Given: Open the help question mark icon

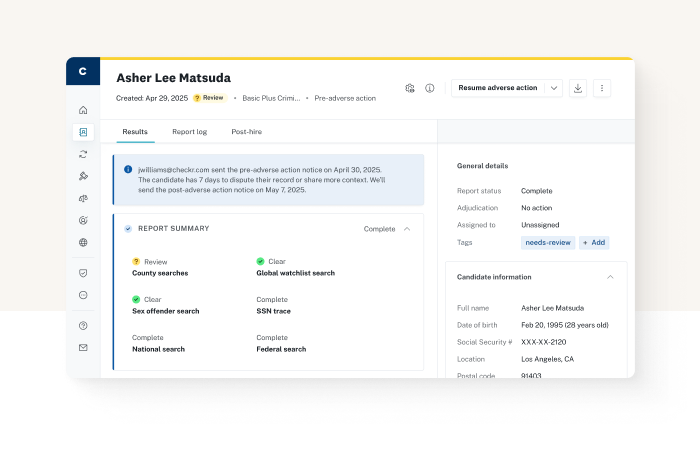Looking at the screenshot, I should [x=83, y=325].
